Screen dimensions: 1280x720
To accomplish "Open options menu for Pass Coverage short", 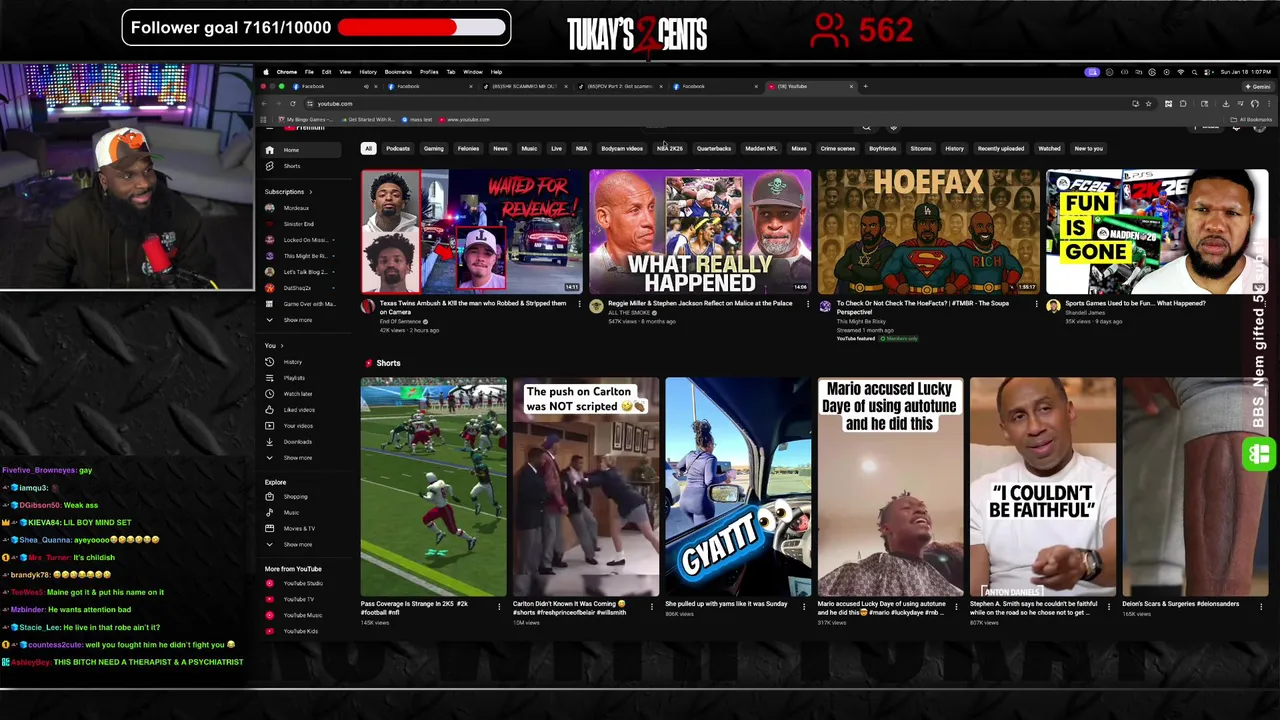I will coord(500,605).
